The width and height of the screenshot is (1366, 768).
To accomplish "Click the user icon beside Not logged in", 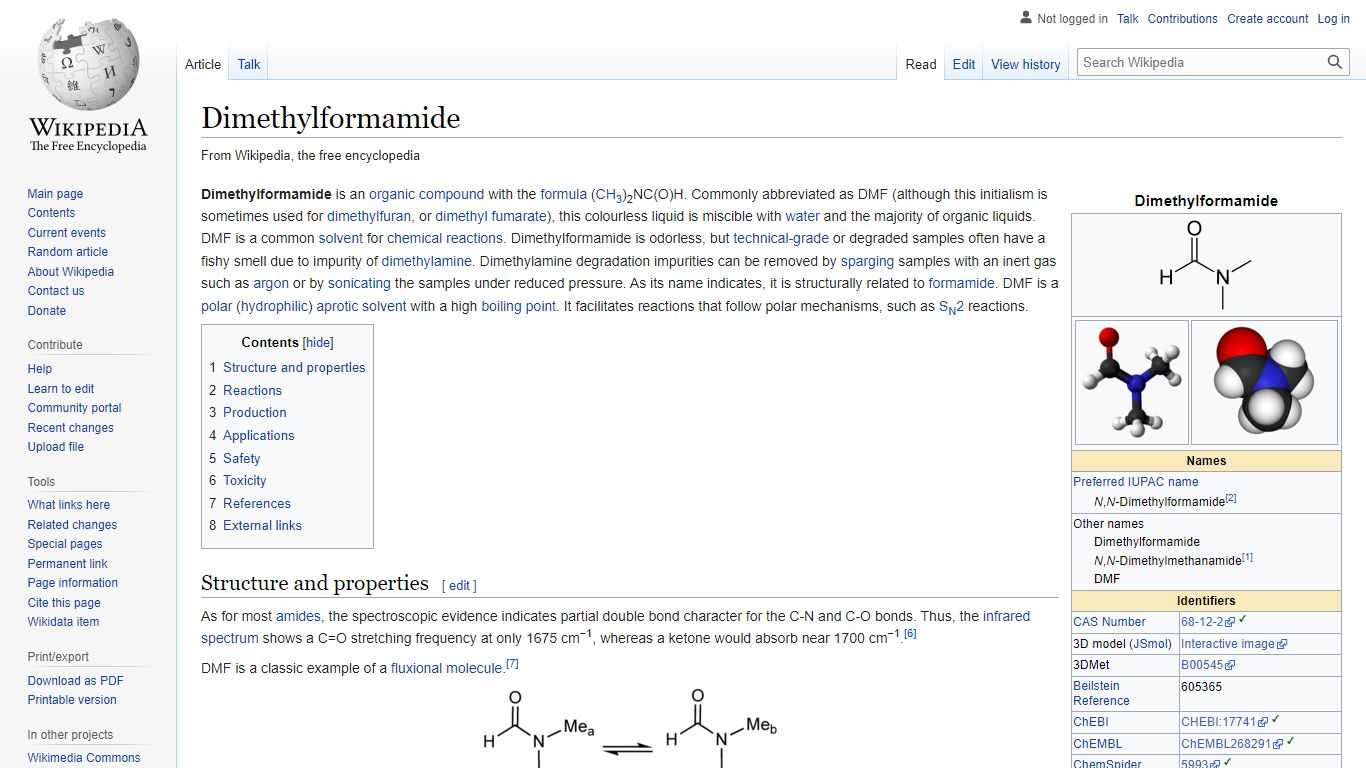I will coord(1026,18).
